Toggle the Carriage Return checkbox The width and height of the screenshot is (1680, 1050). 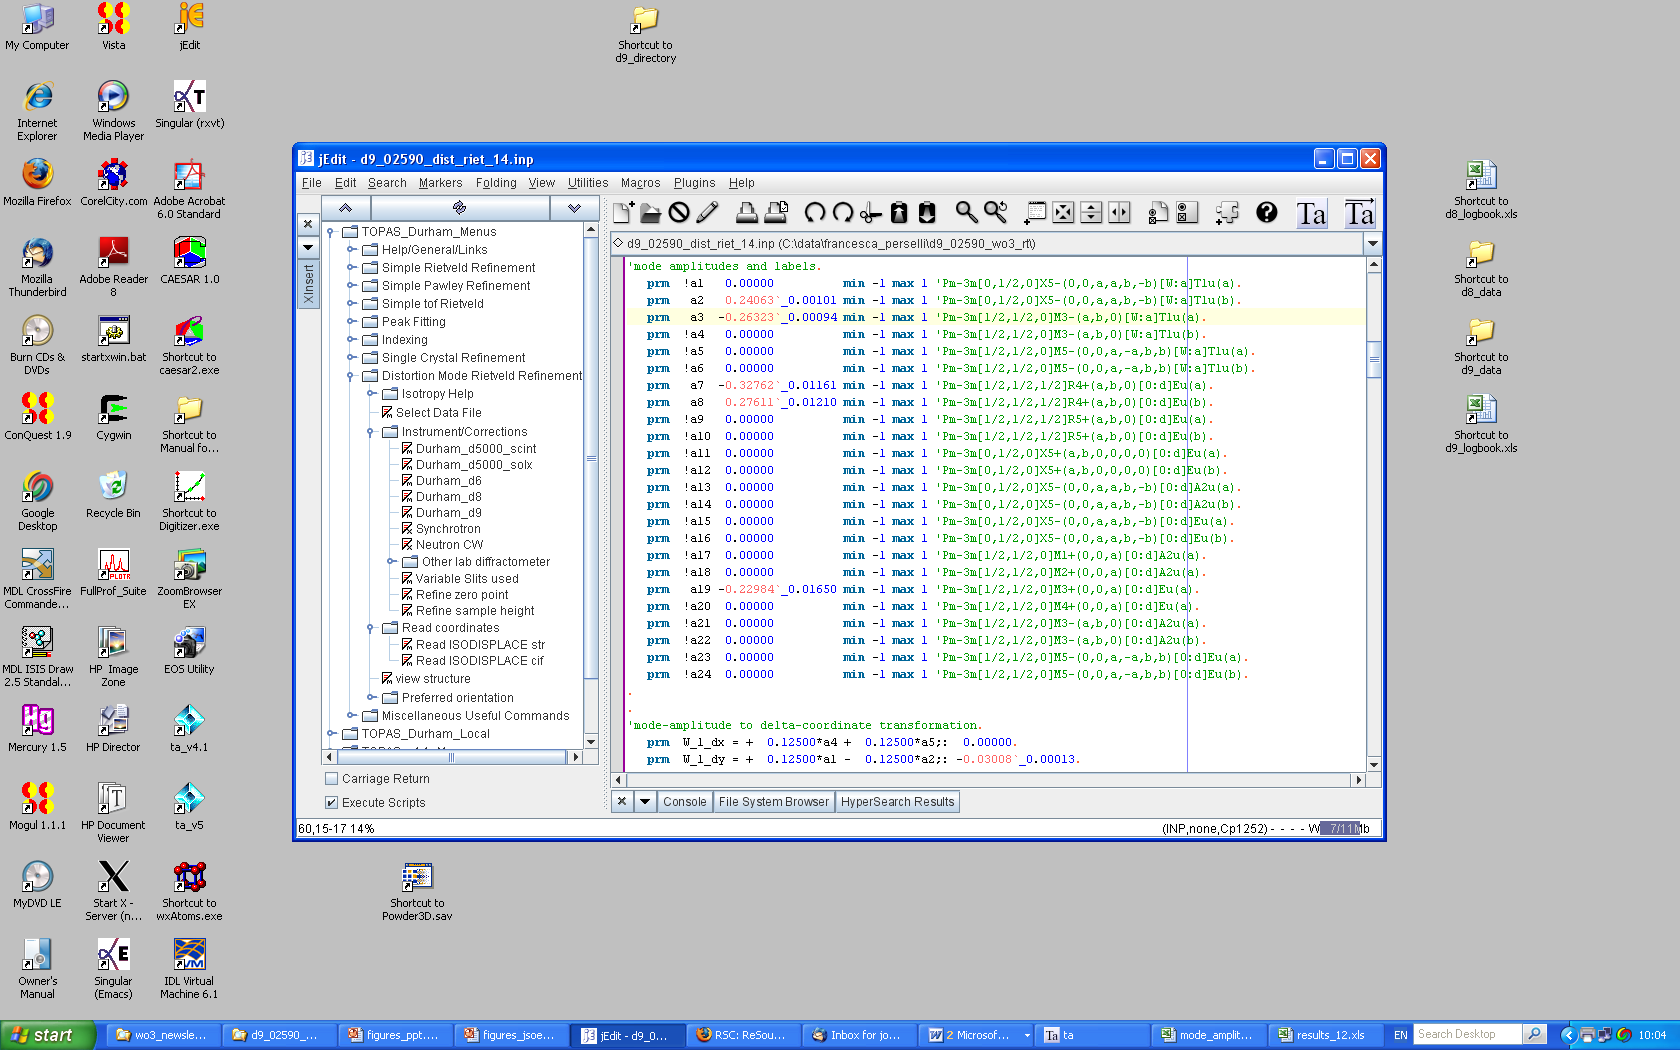point(331,778)
